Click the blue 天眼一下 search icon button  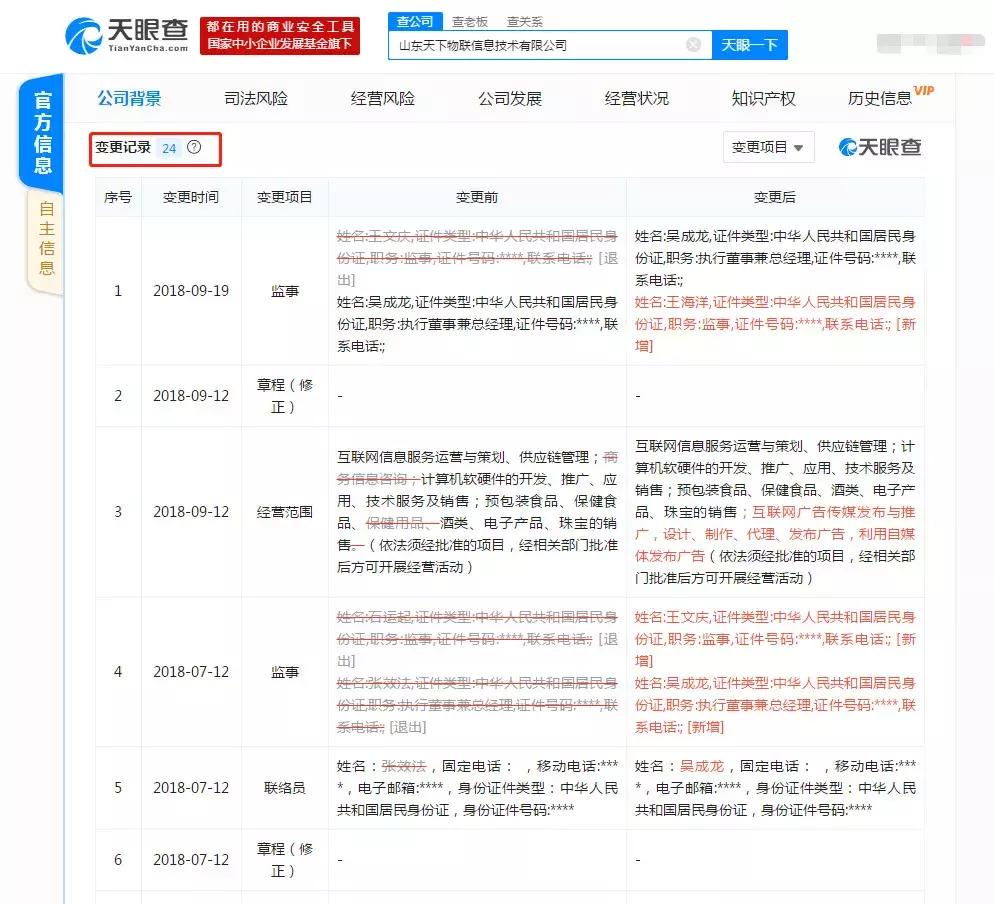(749, 45)
